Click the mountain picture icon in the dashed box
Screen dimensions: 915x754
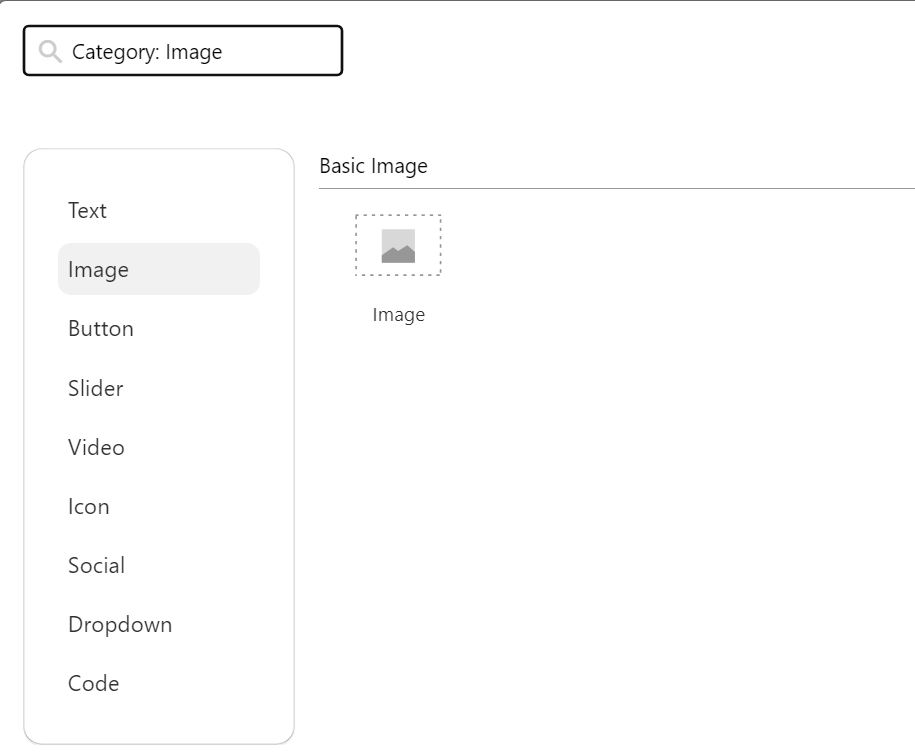pyautogui.click(x=398, y=246)
